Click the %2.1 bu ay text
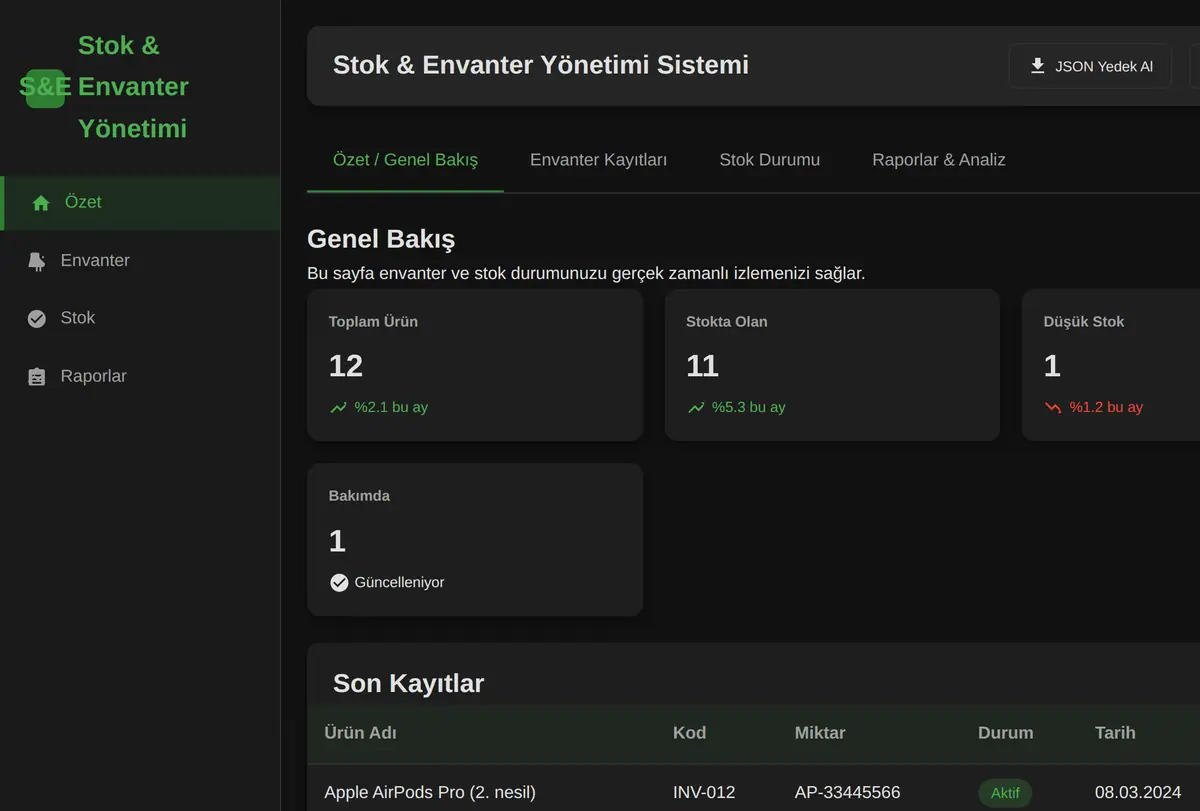The height and width of the screenshot is (811, 1200). 391,408
